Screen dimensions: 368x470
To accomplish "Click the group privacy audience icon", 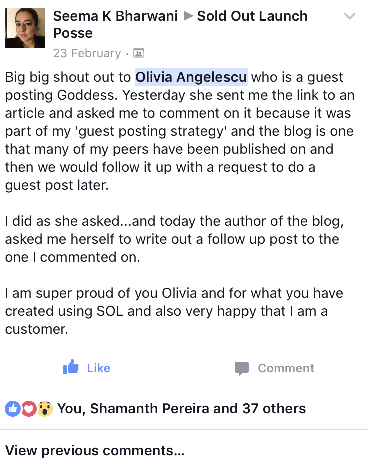I will 138,53.
